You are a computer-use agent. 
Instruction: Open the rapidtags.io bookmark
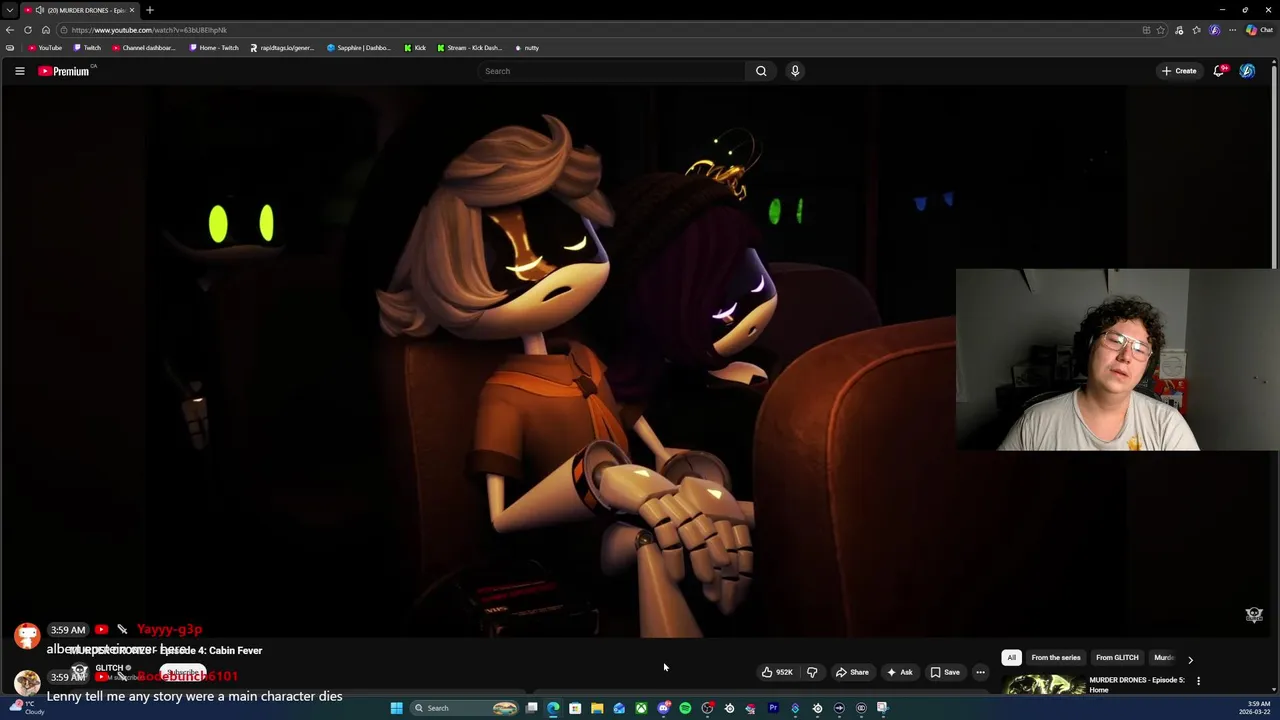[x=282, y=48]
